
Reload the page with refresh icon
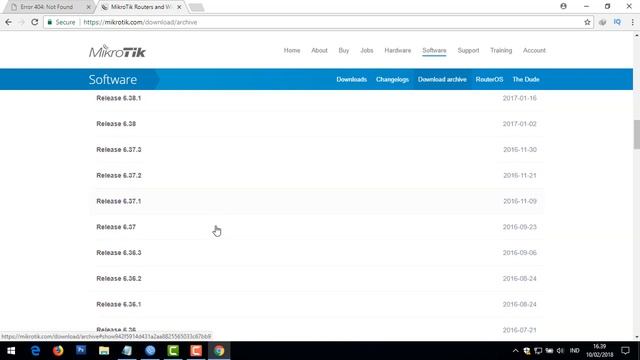35,22
